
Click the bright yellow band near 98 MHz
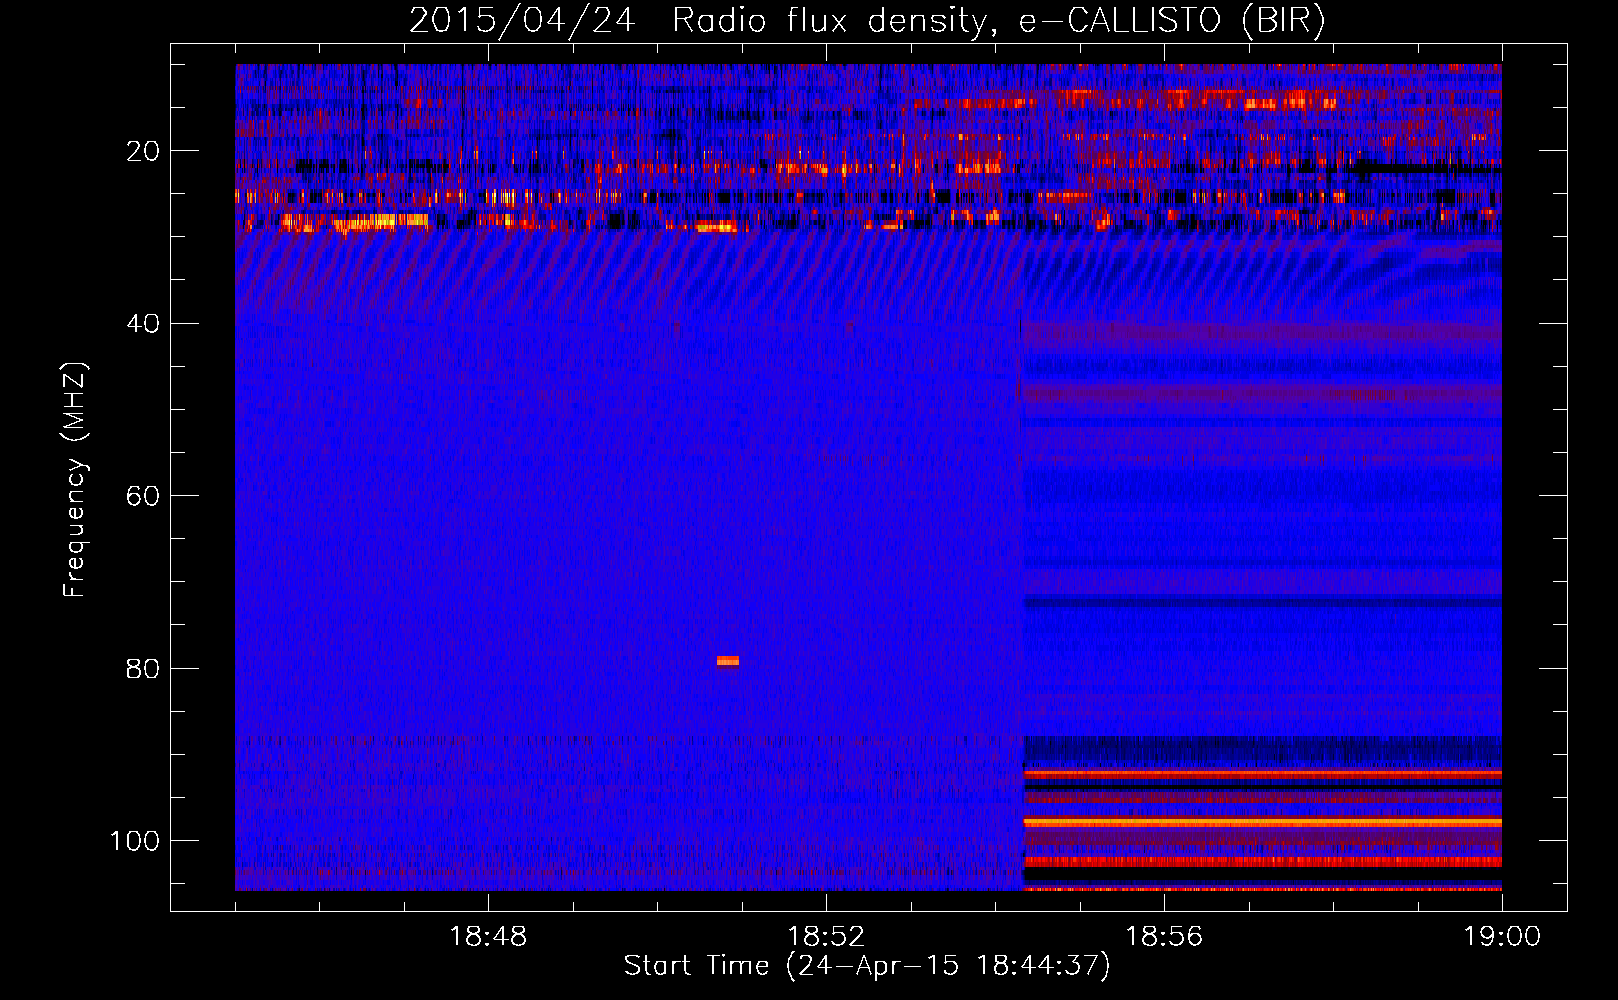(x=1263, y=822)
